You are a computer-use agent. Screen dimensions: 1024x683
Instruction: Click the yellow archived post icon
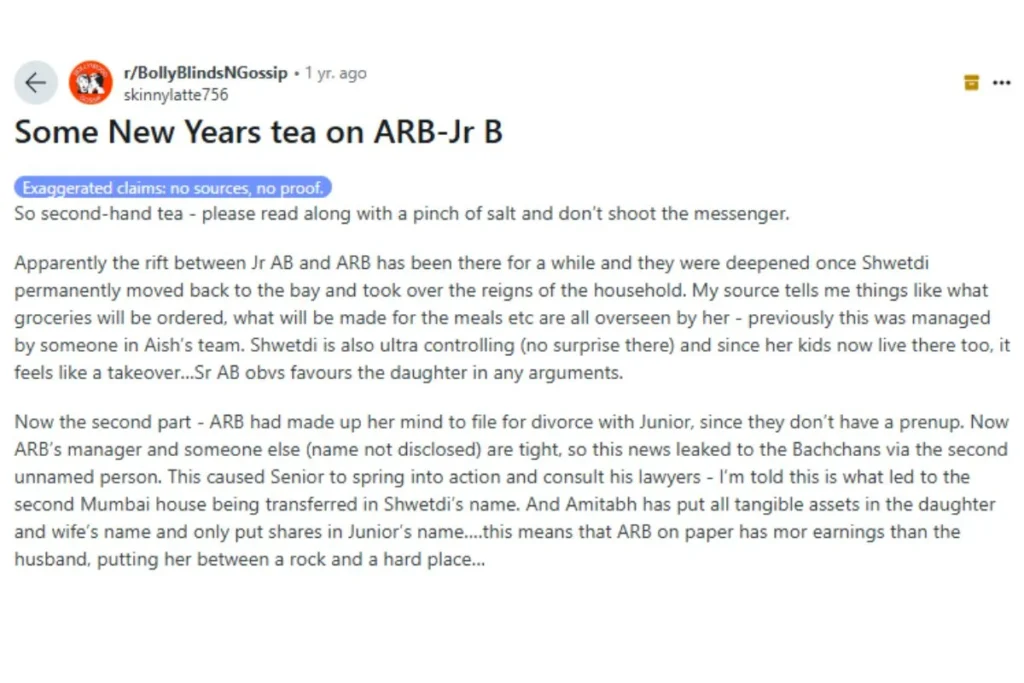(x=971, y=83)
